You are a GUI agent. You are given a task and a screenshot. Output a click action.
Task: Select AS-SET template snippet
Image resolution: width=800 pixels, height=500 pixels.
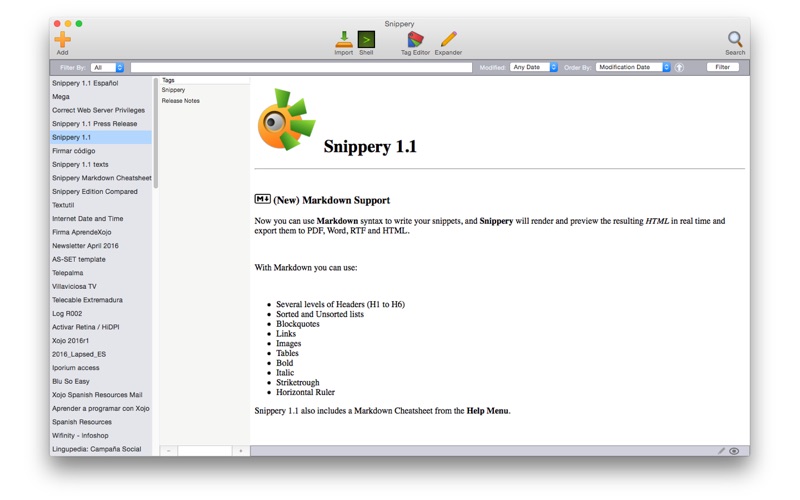click(101, 259)
